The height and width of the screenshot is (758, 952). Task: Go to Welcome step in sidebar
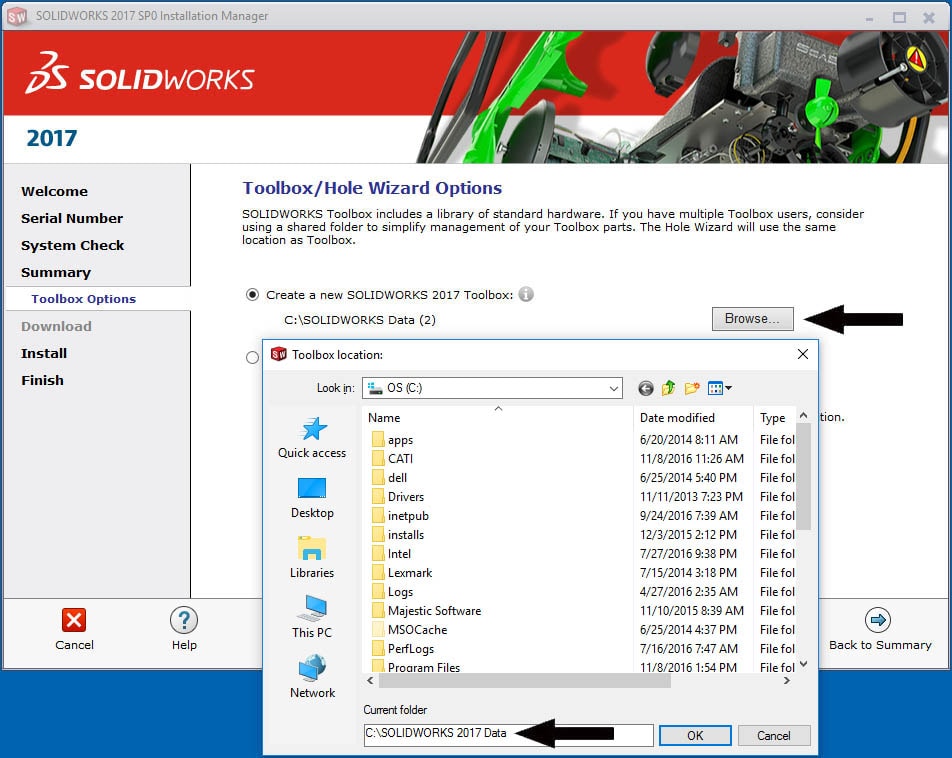(55, 191)
